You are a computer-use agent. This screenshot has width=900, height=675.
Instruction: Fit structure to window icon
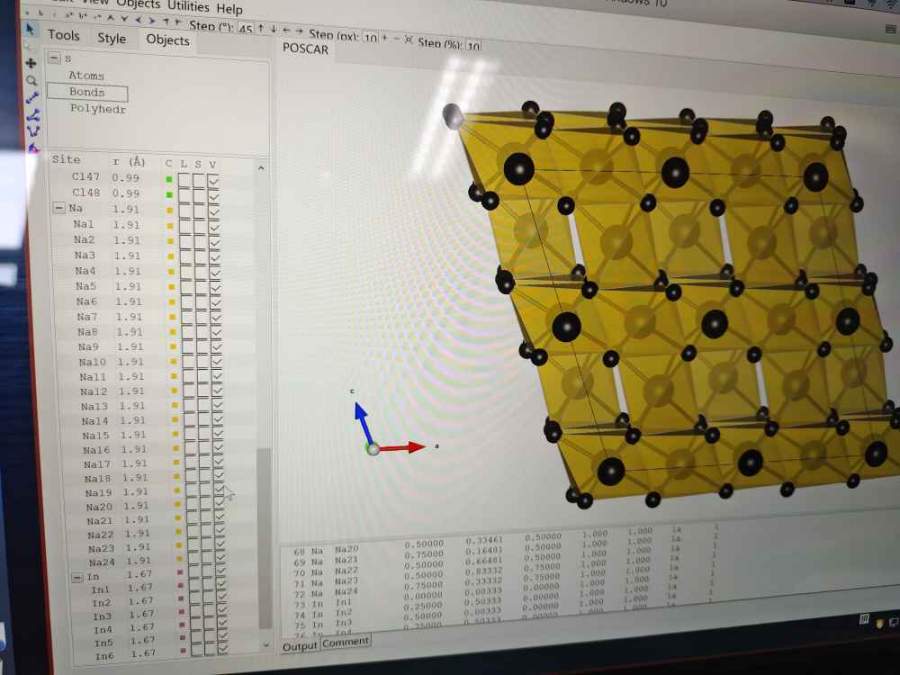tap(408, 40)
